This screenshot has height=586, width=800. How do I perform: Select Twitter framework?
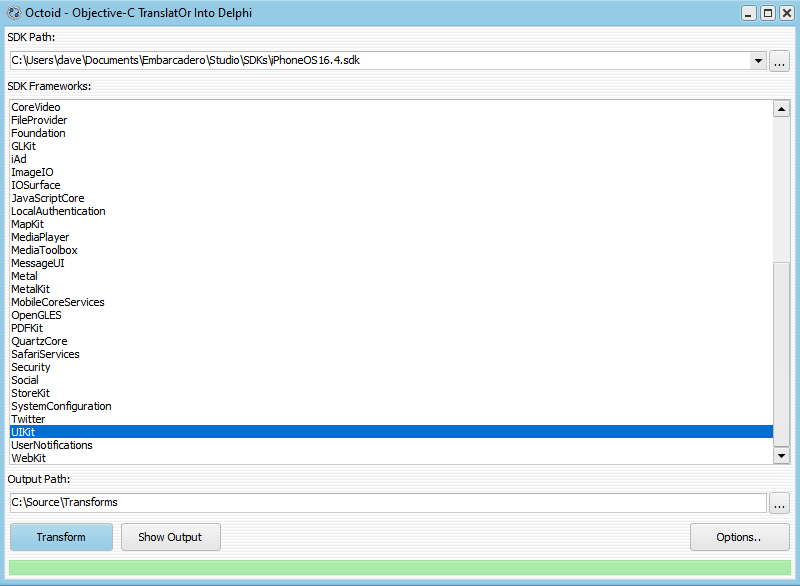click(x=391, y=419)
